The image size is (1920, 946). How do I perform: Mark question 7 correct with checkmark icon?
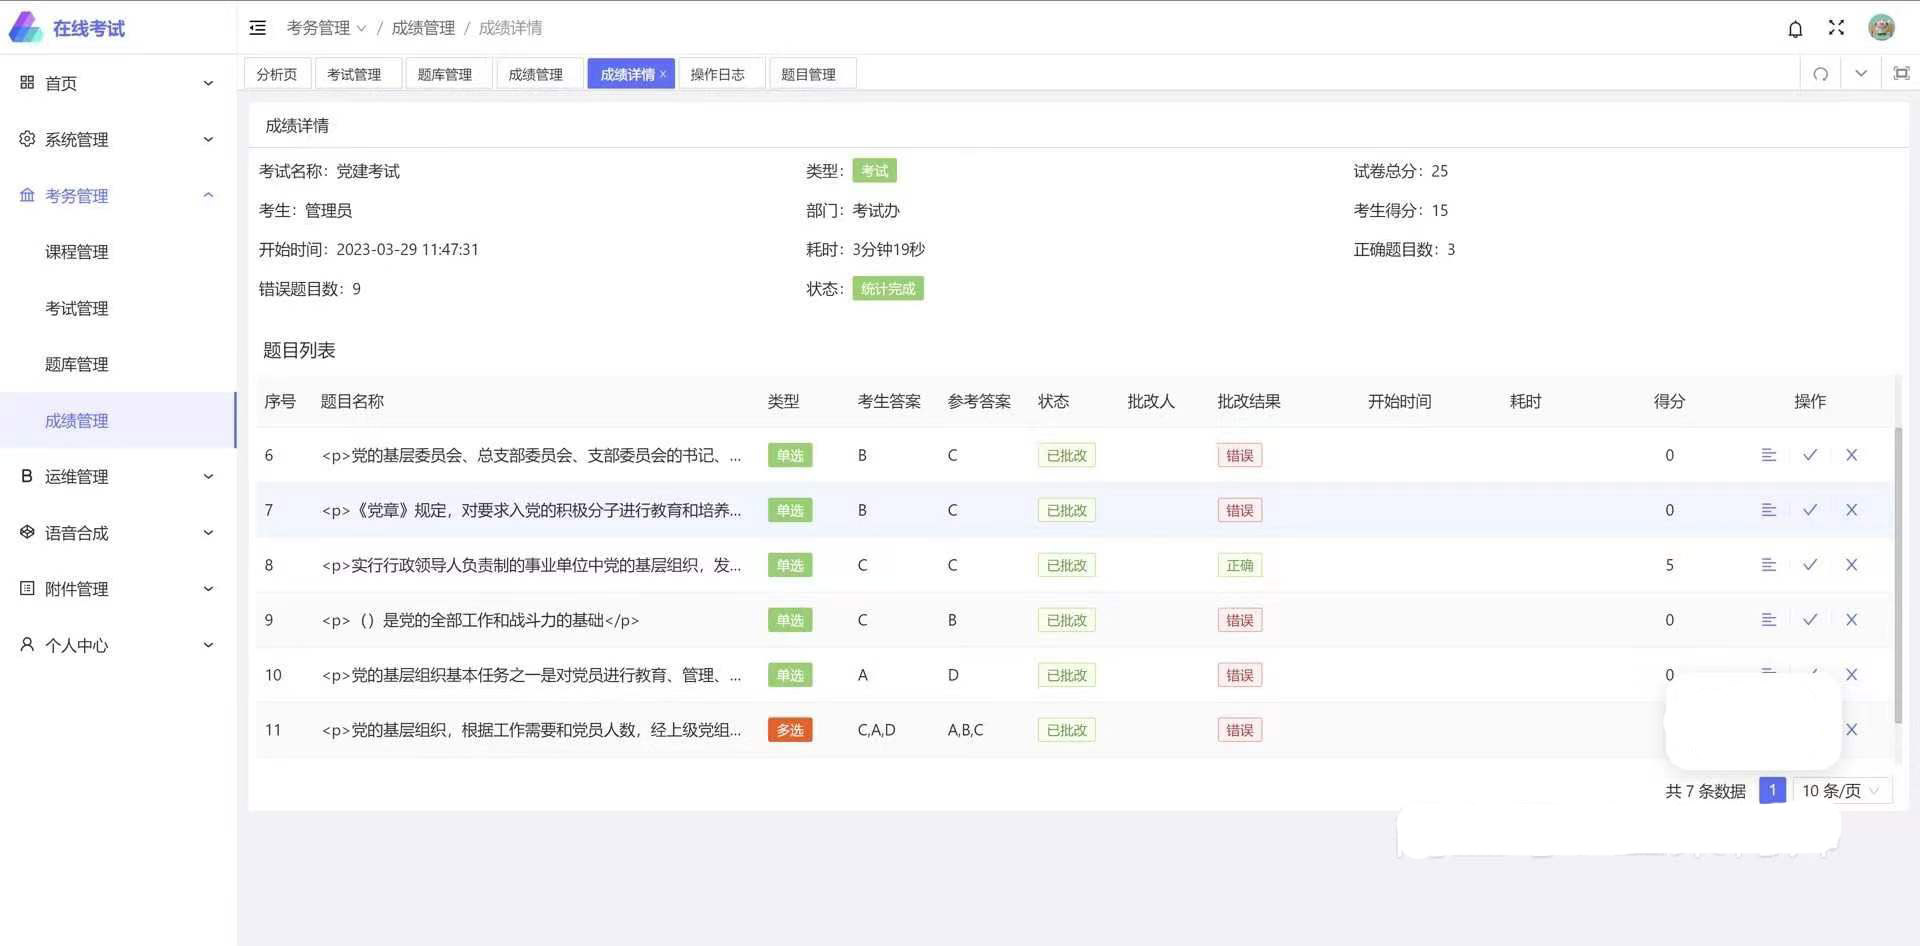pyautogui.click(x=1809, y=510)
